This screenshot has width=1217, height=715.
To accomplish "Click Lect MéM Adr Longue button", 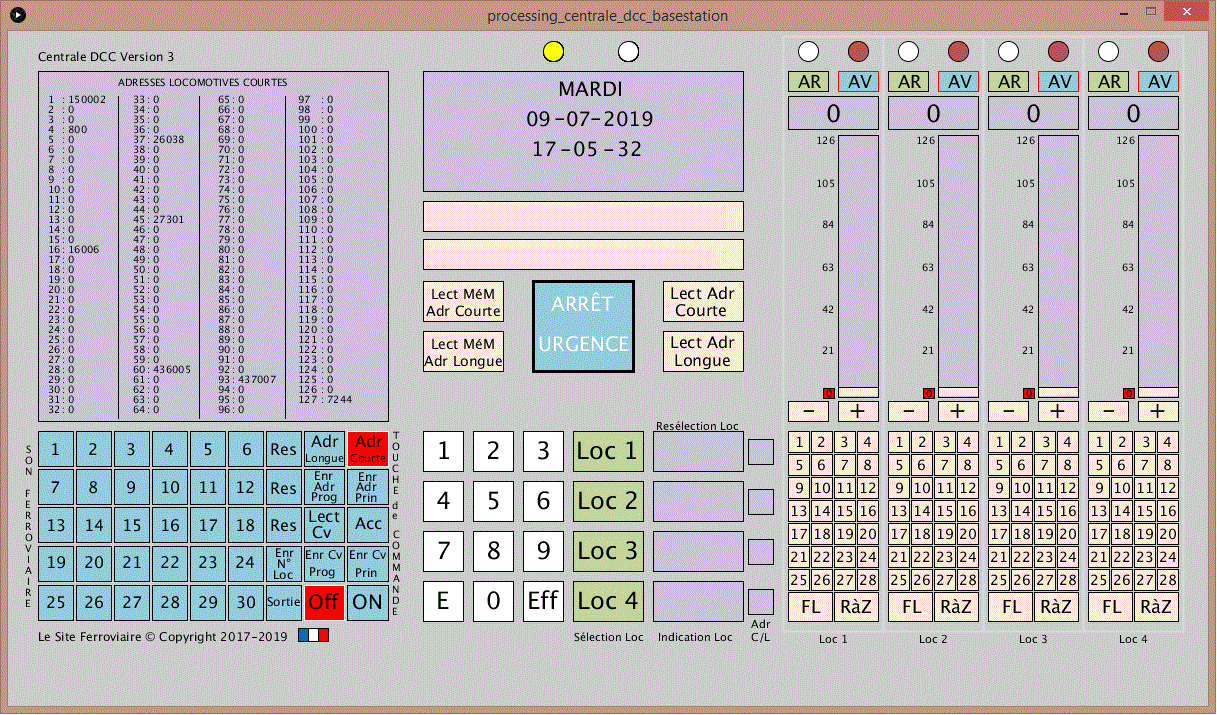I will coord(464,352).
